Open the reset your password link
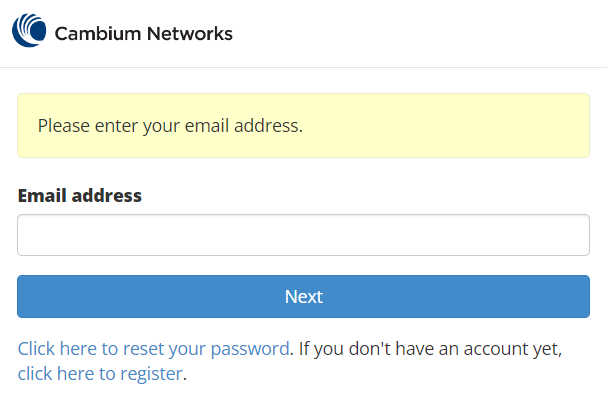 153,349
